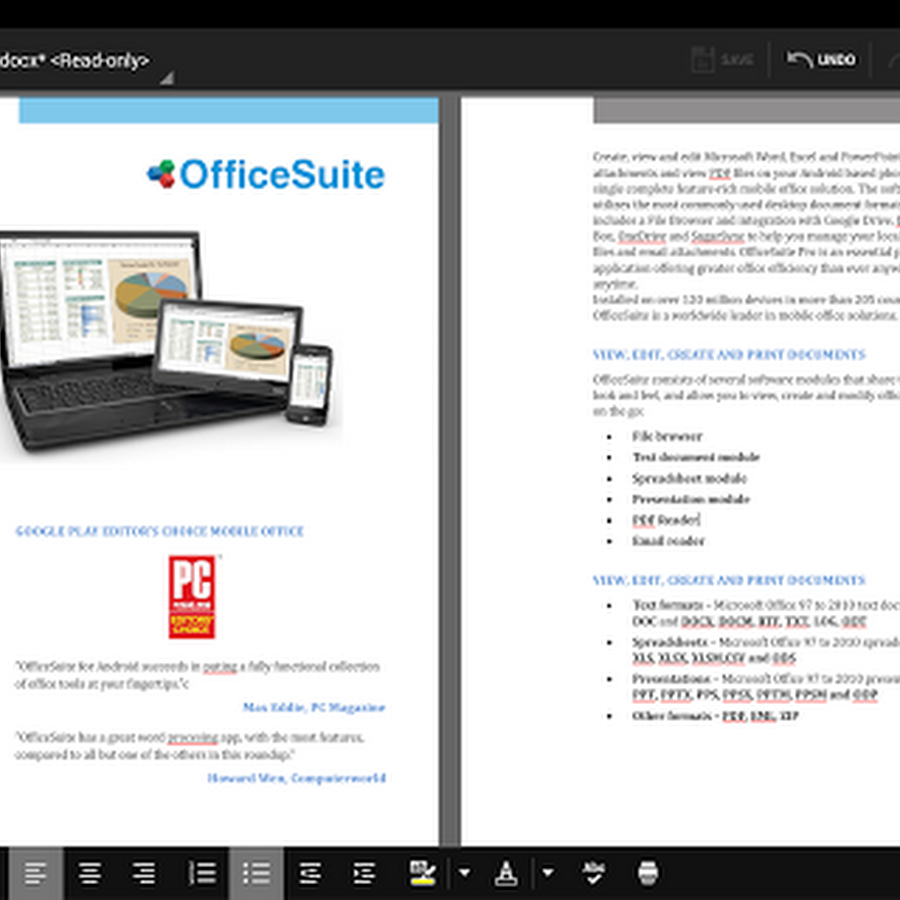Apply right text alignment

click(143, 874)
